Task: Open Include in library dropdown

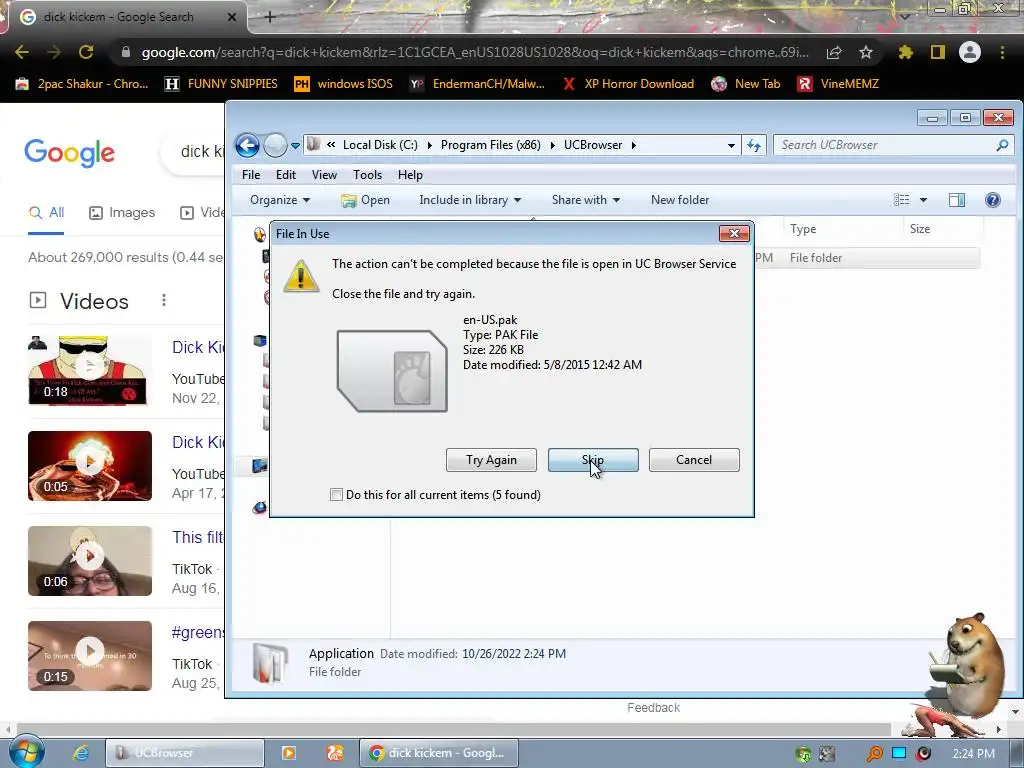Action: point(470,200)
